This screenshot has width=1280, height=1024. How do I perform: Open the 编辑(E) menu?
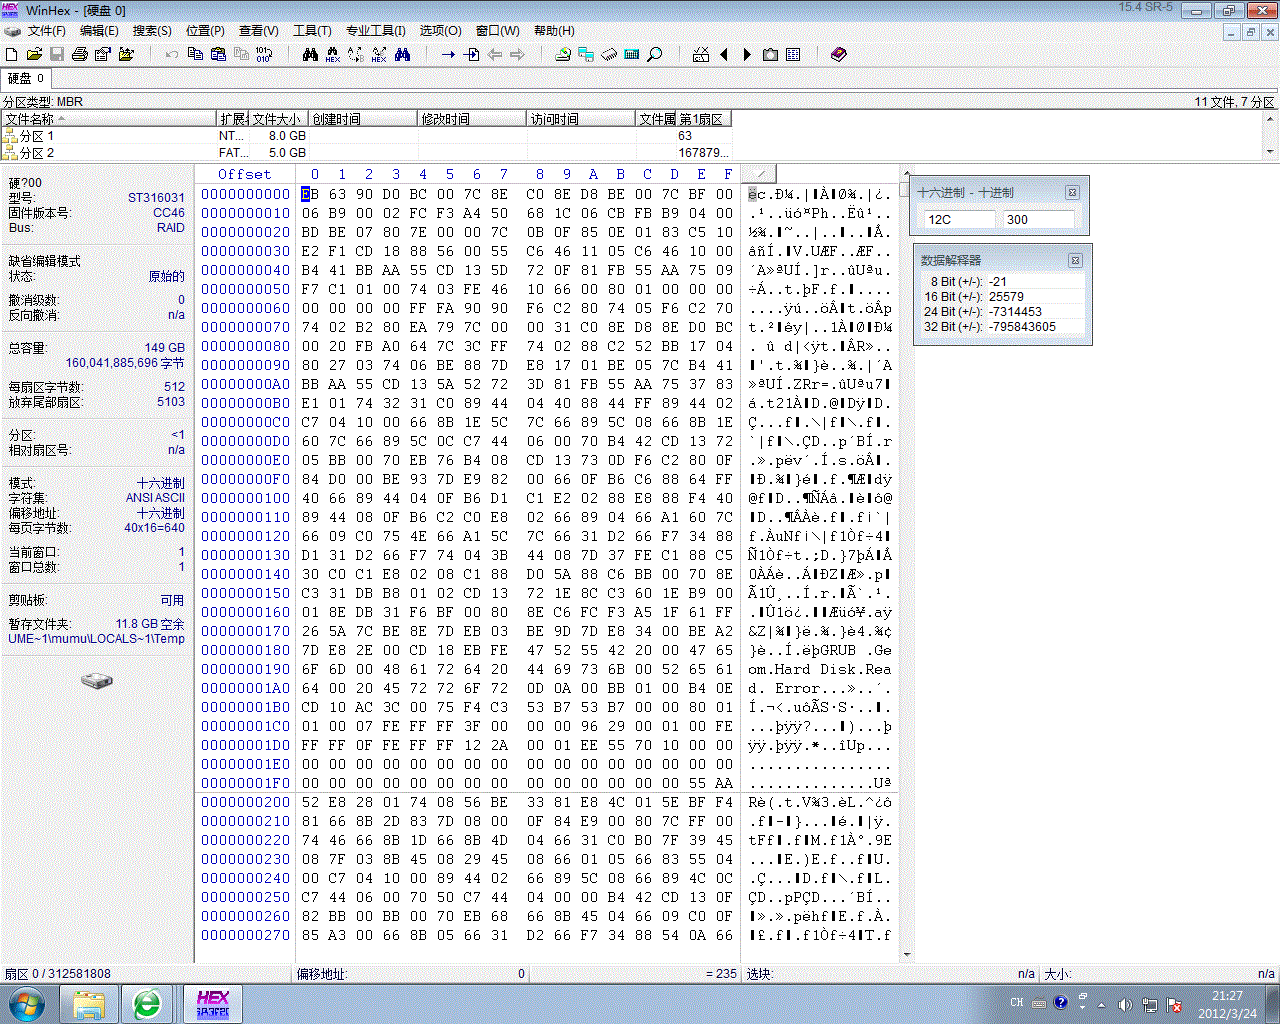[99, 31]
